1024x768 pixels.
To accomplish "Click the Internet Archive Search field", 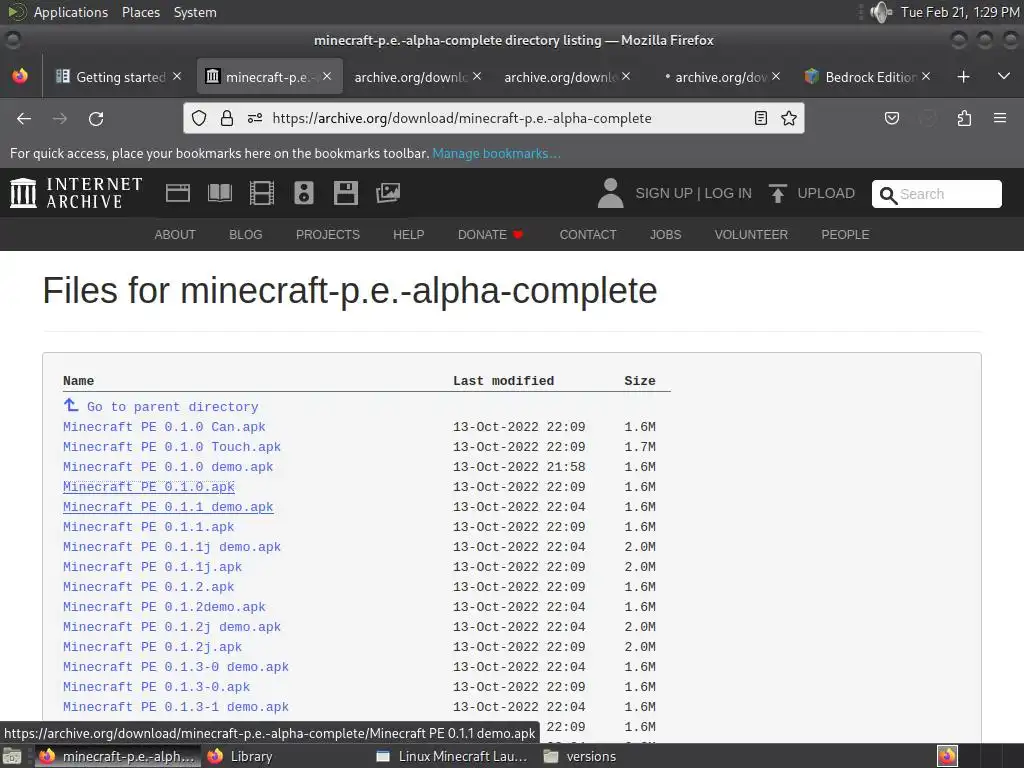I will pyautogui.click(x=936, y=194).
